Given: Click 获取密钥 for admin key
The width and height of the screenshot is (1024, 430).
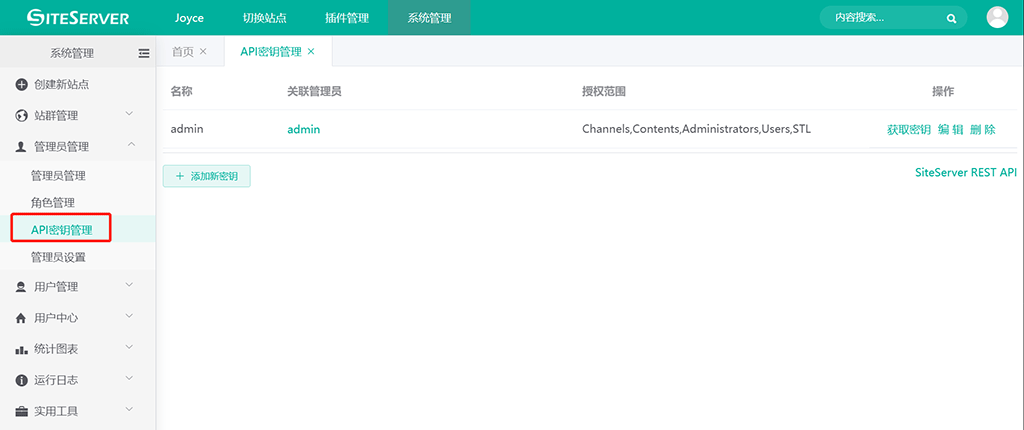Looking at the screenshot, I should point(908,130).
